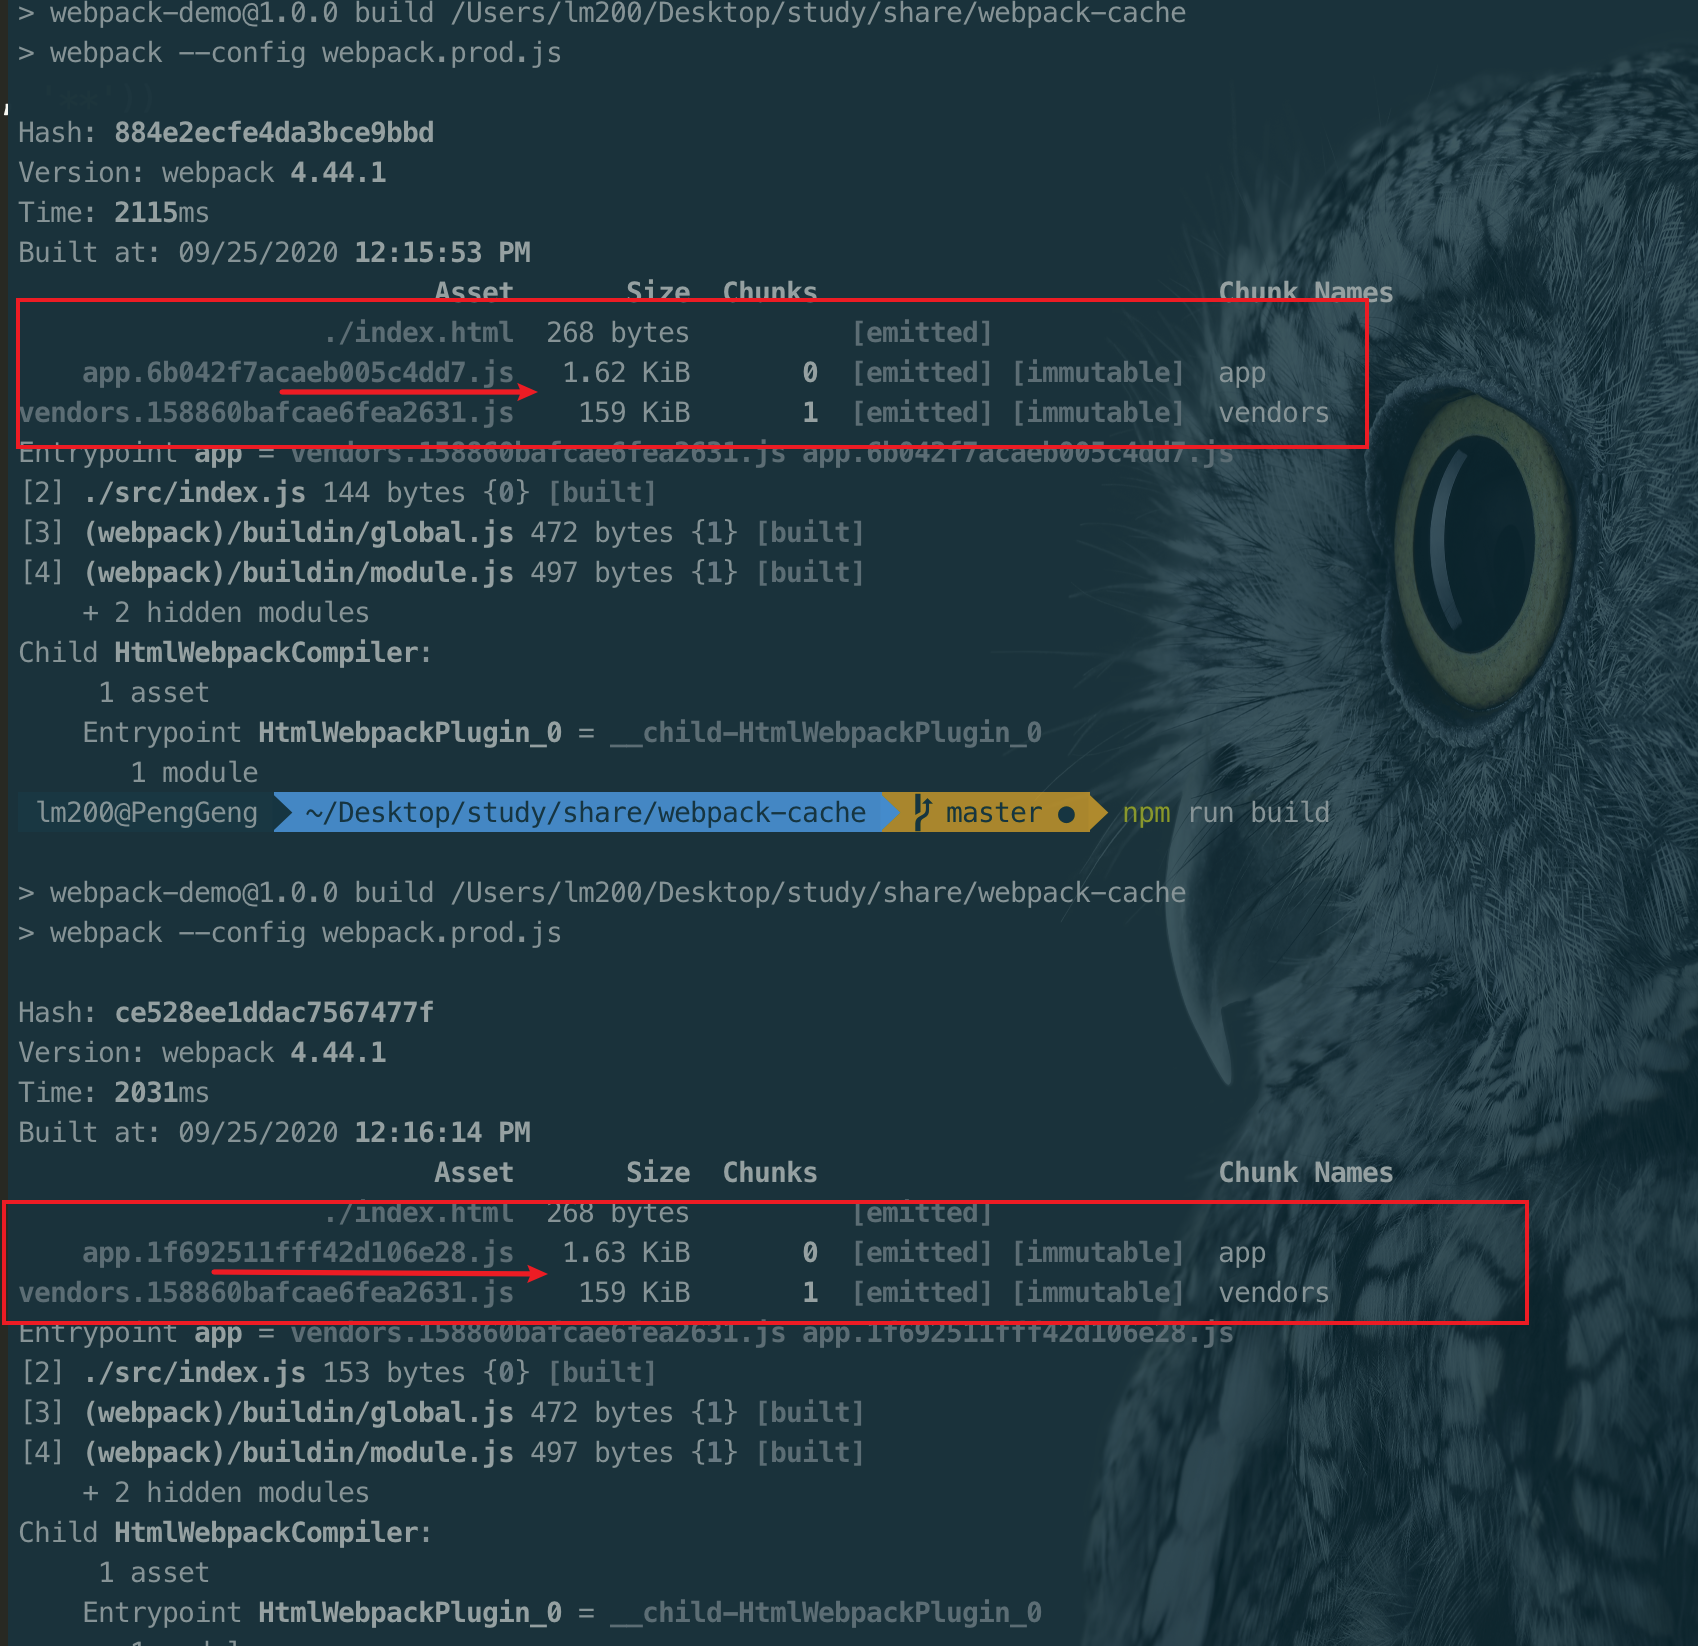Viewport: 1698px width, 1646px height.
Task: Click Asset header below the 12:16:14 timestamp
Action: 474,1173
